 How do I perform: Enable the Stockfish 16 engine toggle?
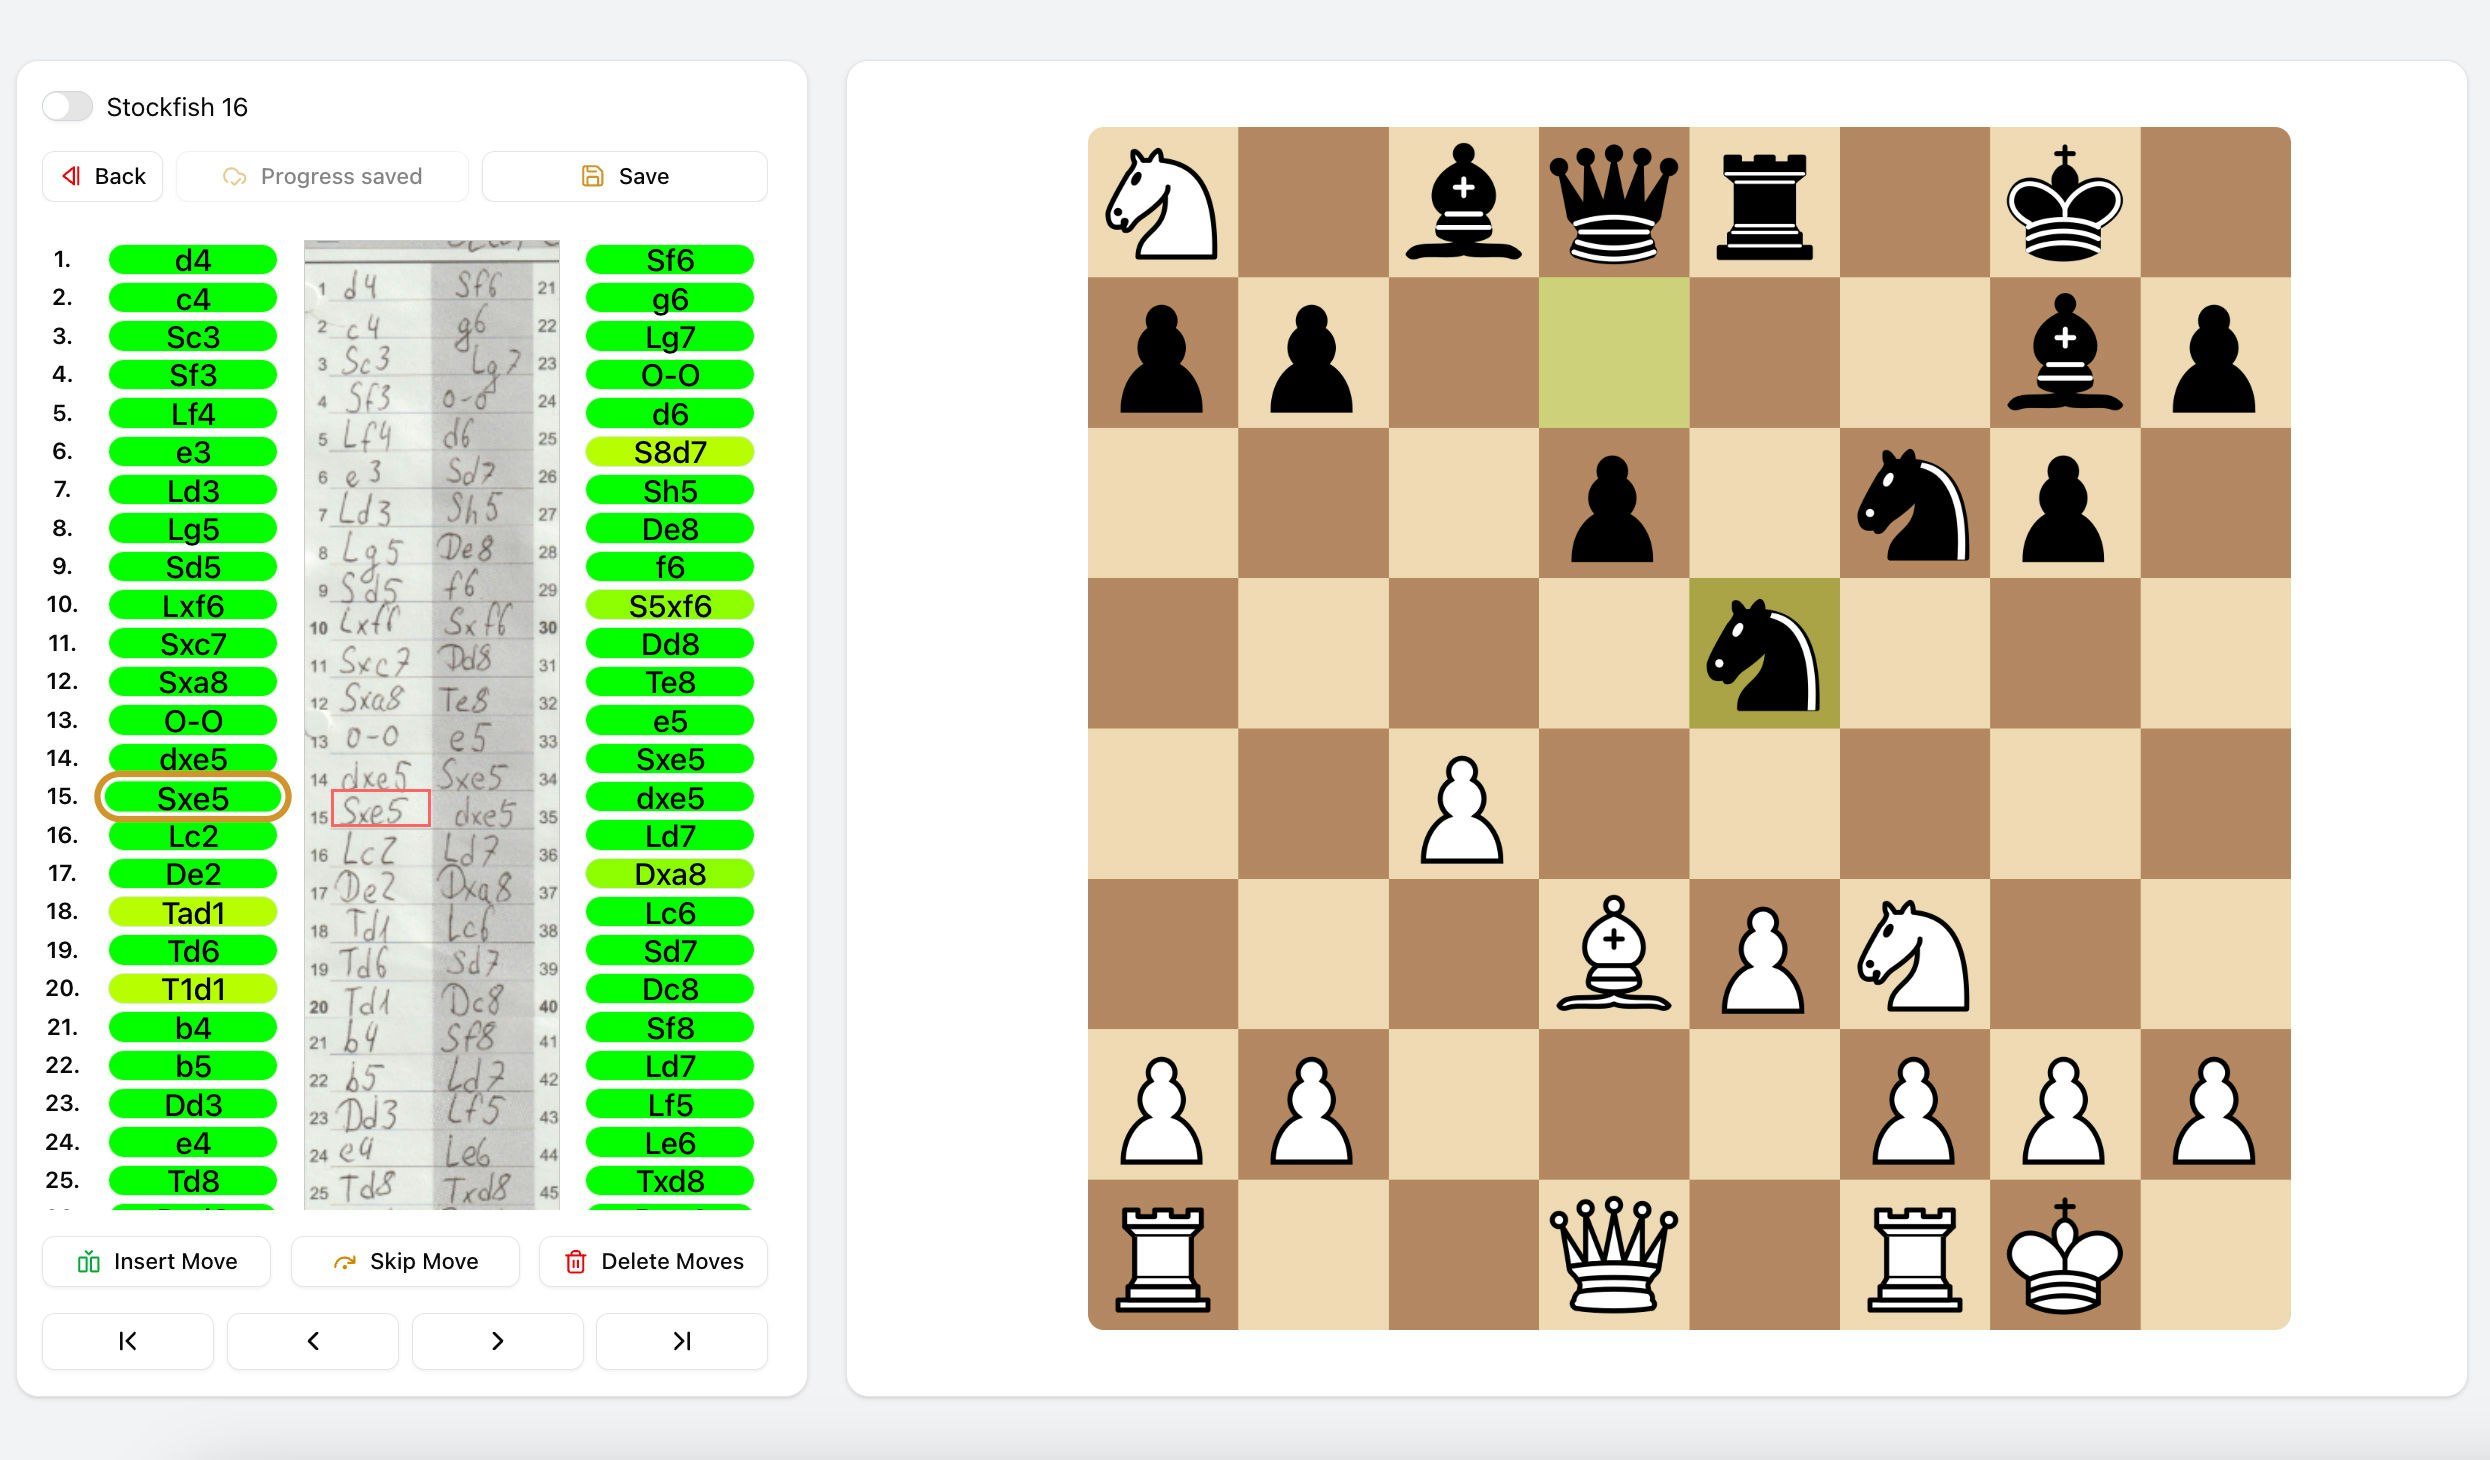(x=67, y=106)
